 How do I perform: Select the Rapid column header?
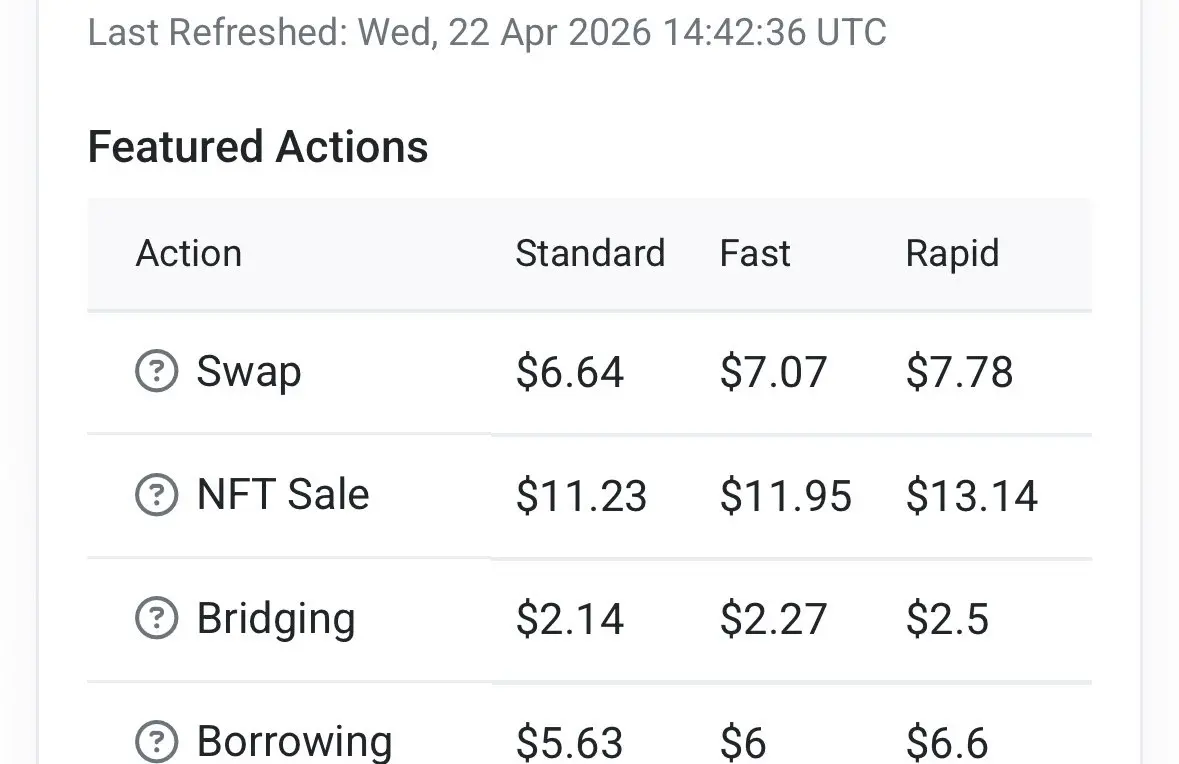coord(952,253)
